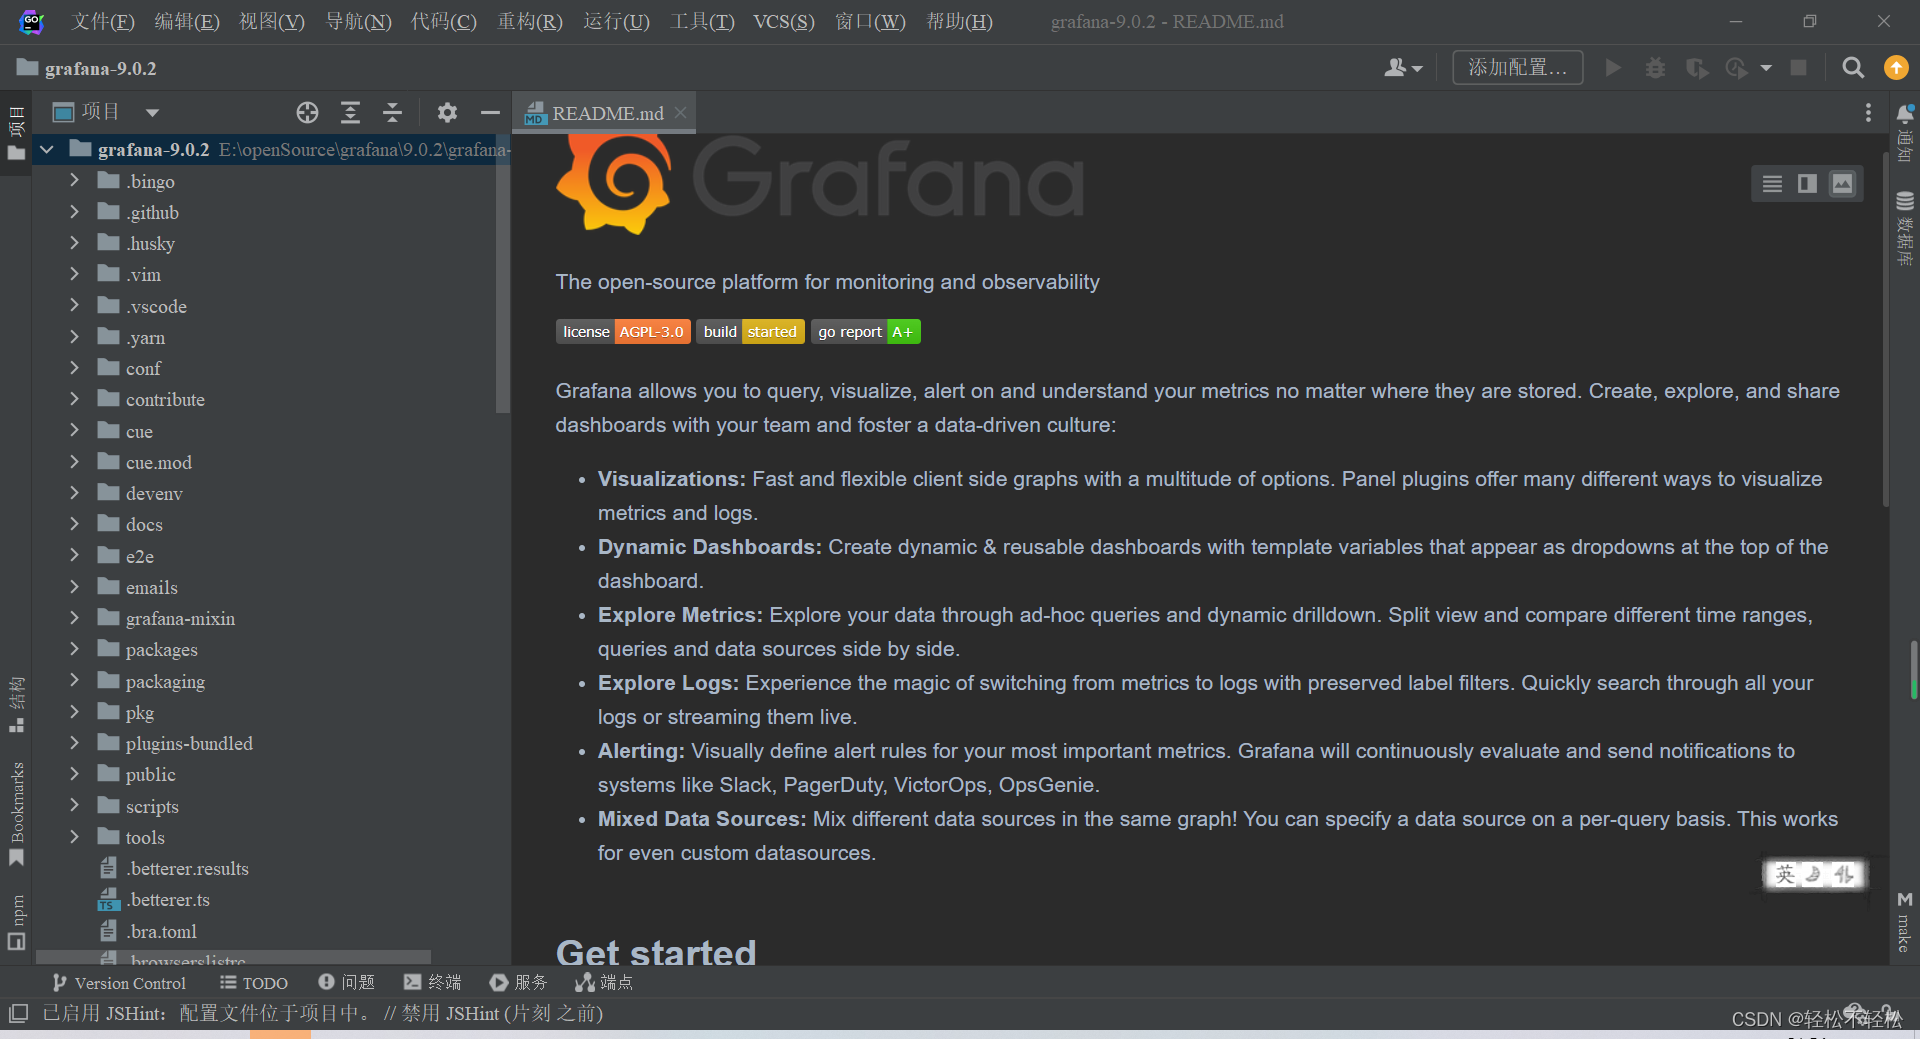Open the npm sidebar panel

(16, 921)
